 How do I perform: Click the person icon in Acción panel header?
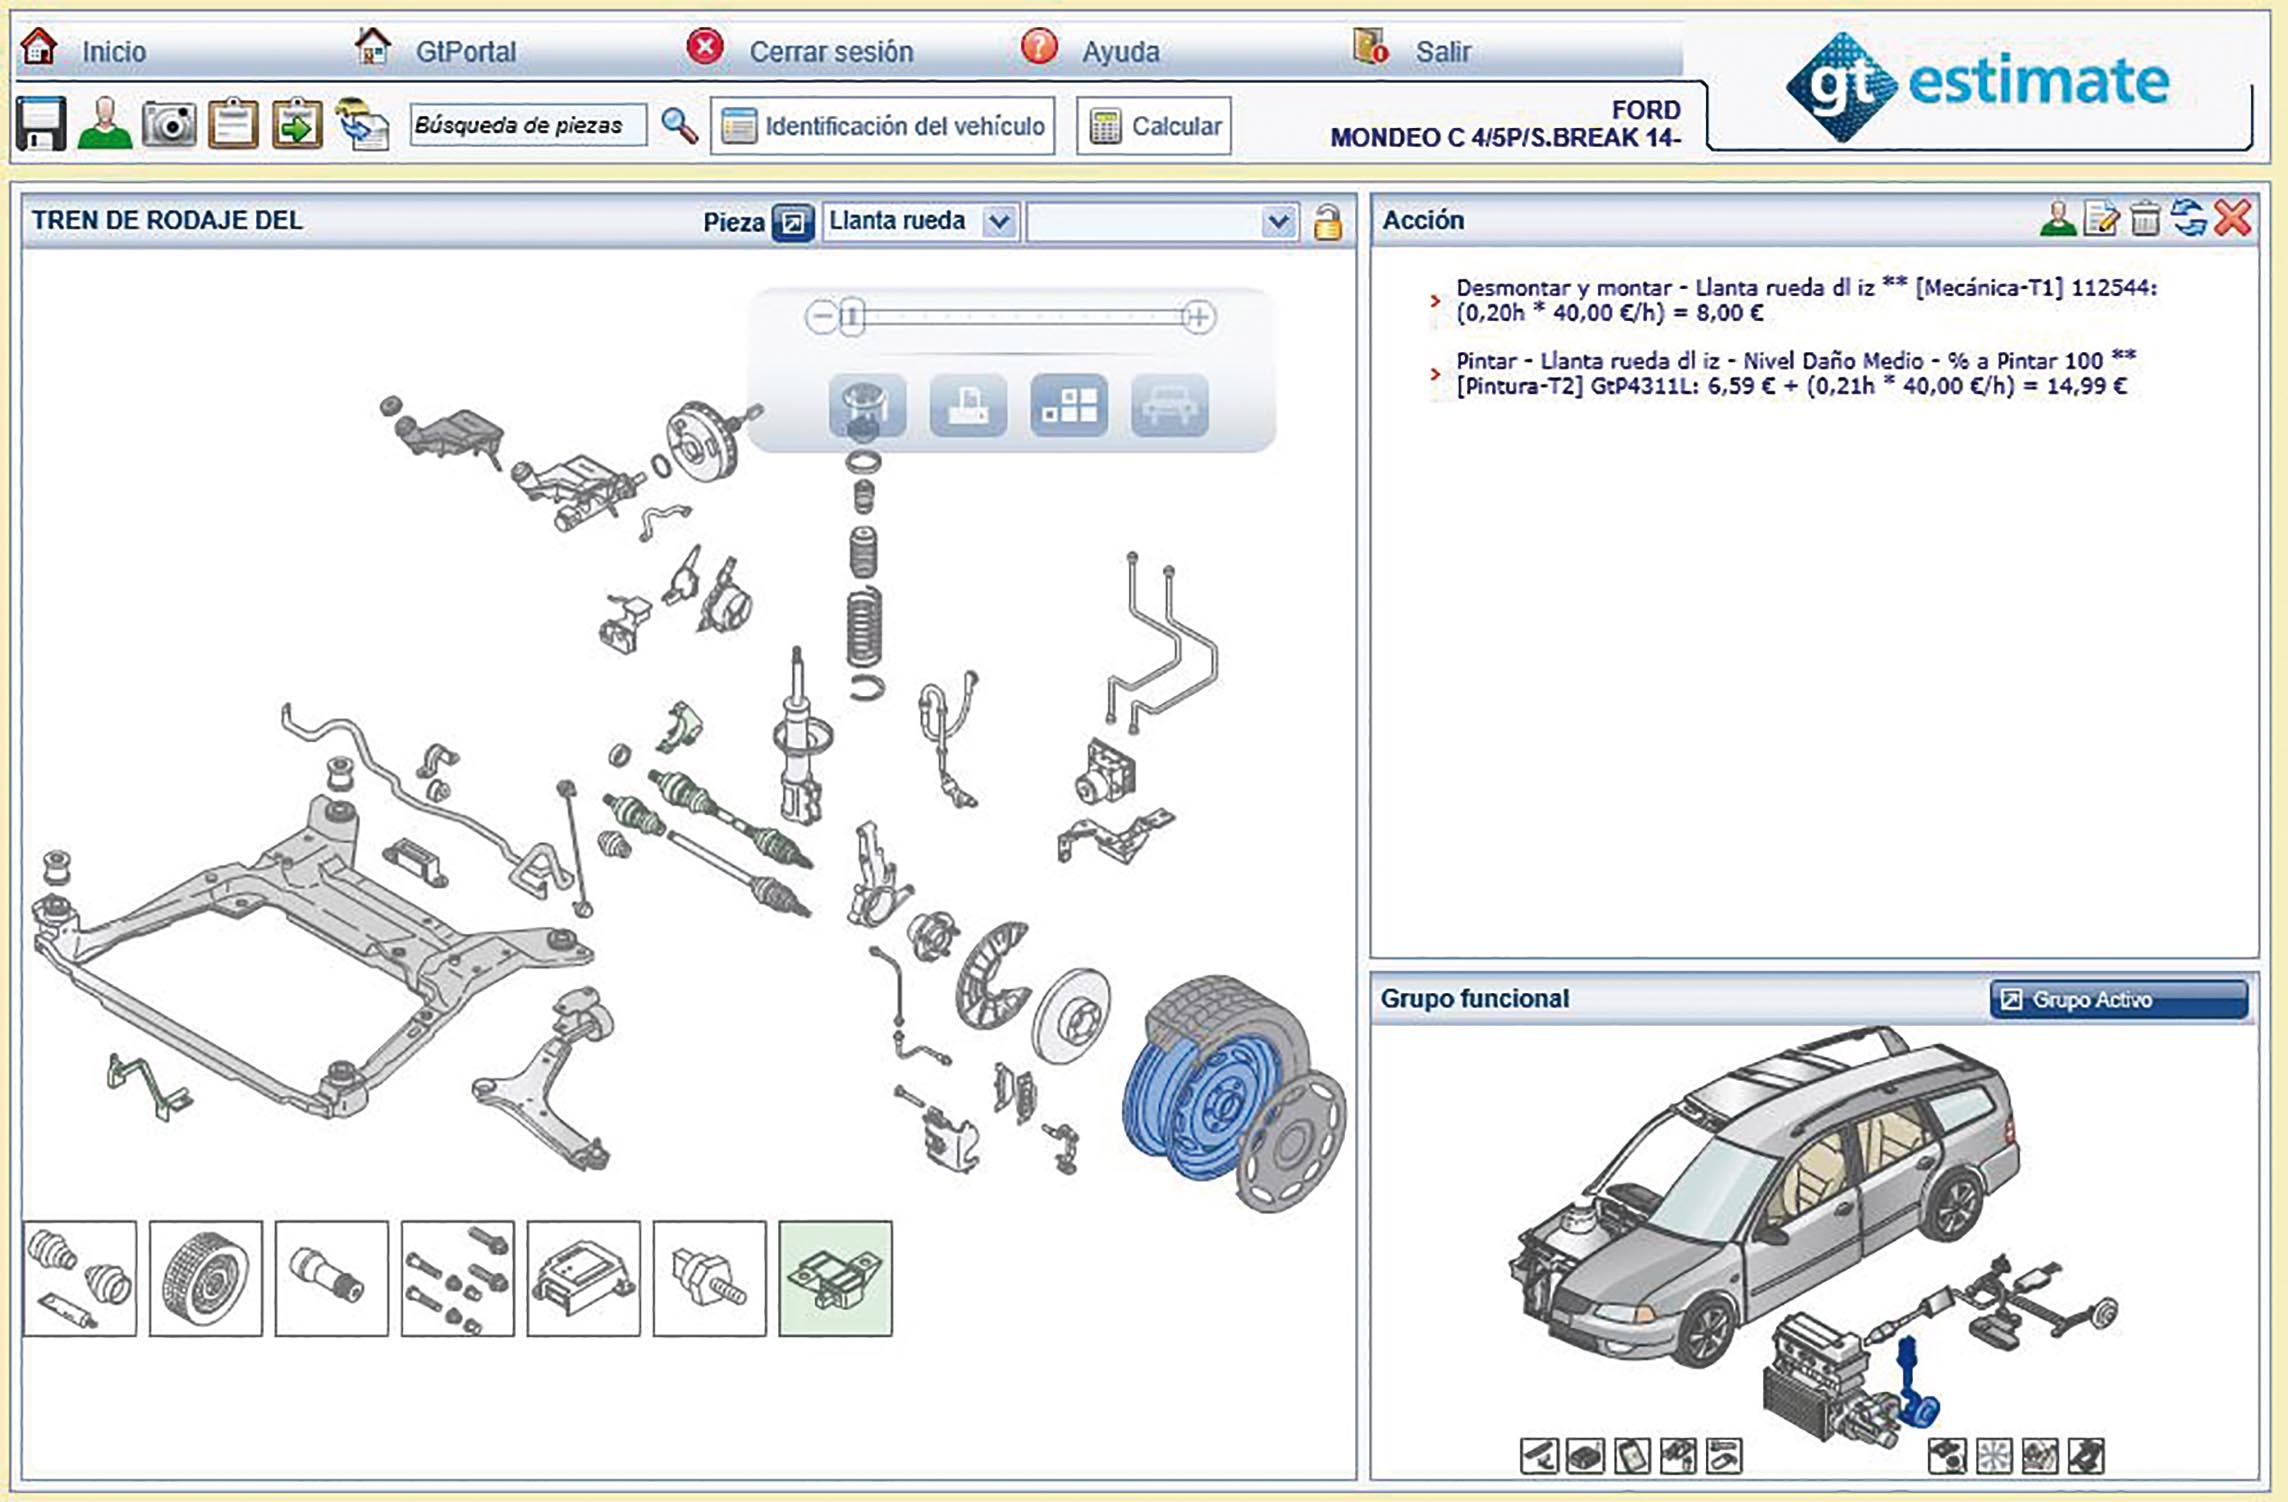[x=2057, y=218]
